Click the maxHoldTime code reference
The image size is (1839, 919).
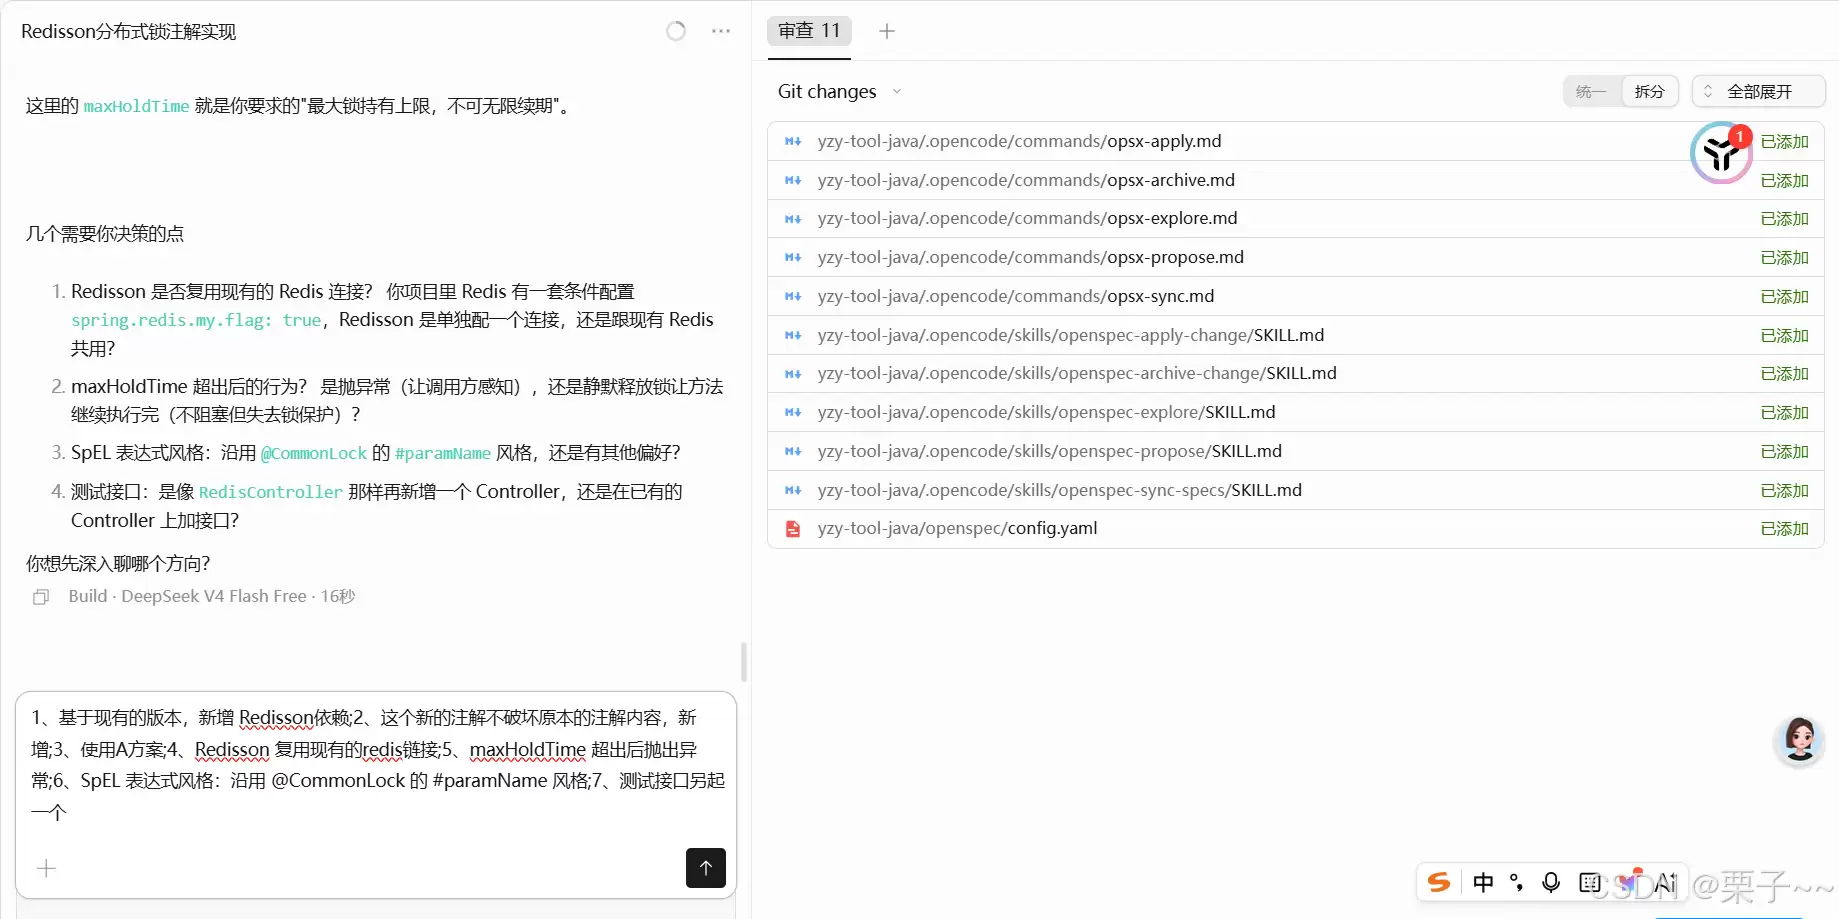click(x=136, y=106)
